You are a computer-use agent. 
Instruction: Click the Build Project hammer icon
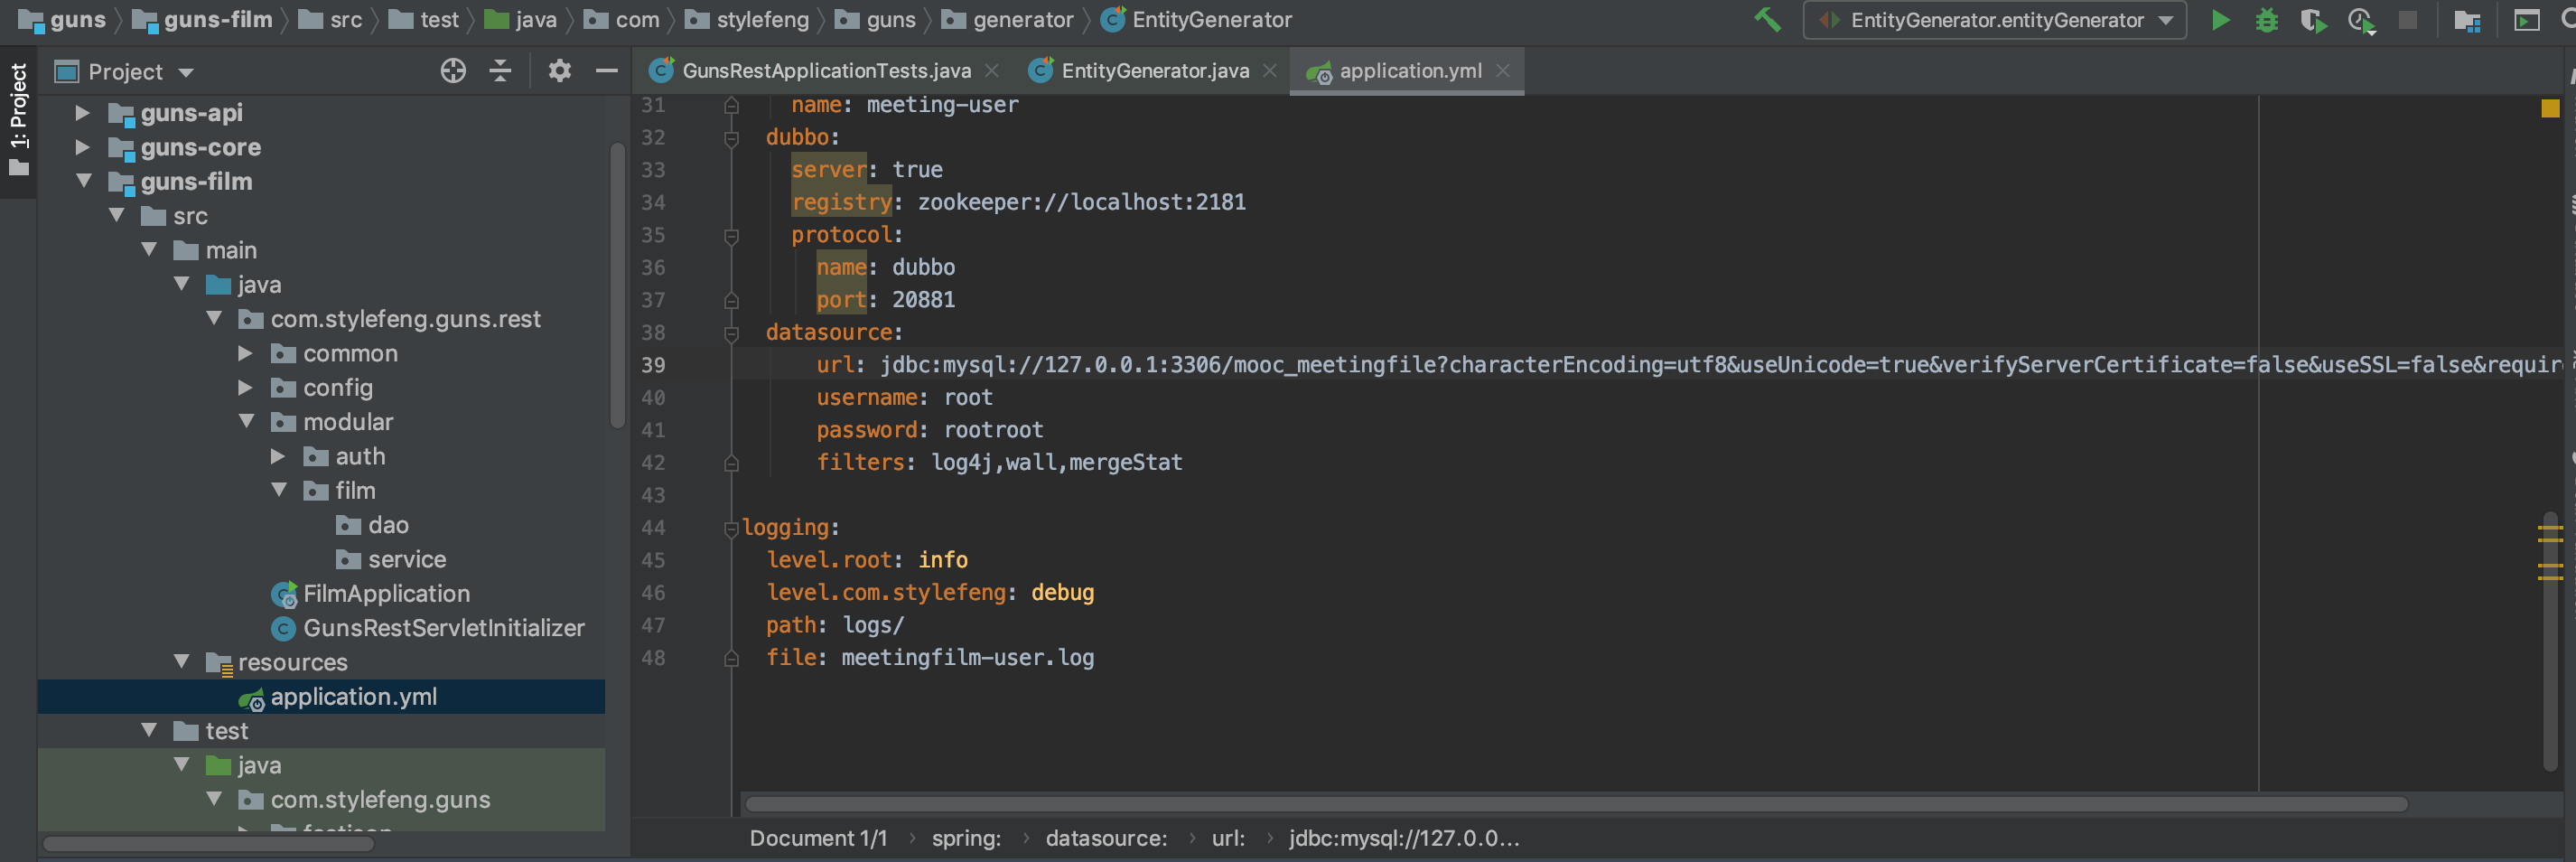coord(1767,20)
